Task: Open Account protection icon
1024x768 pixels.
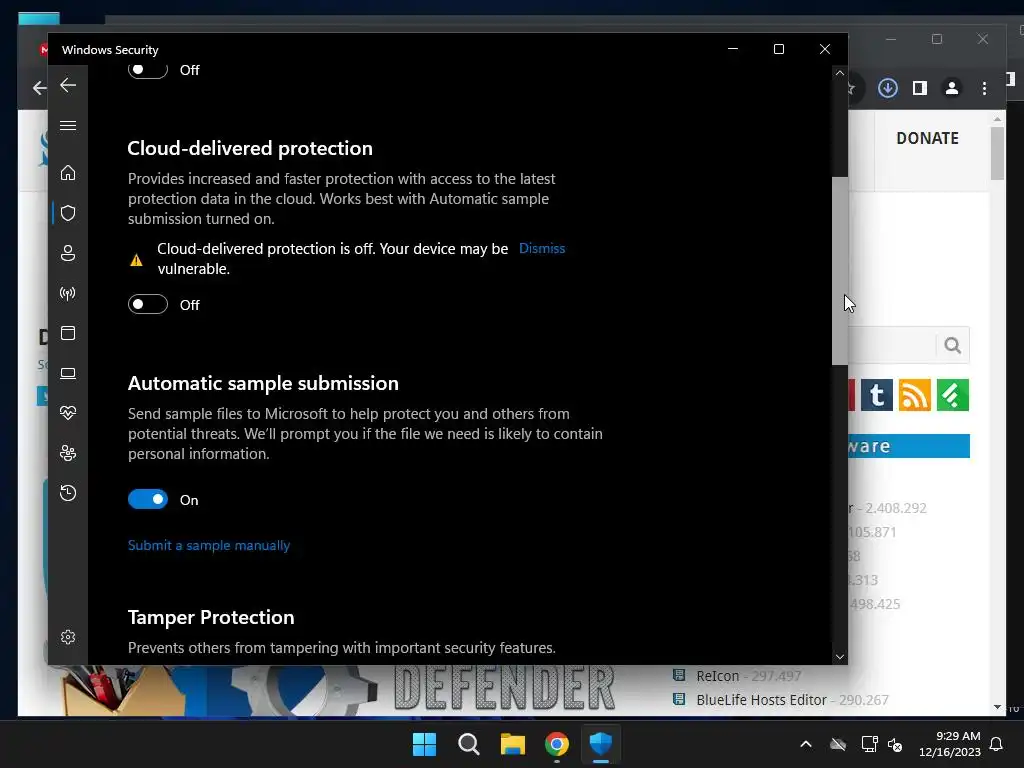Action: pyautogui.click(x=68, y=253)
